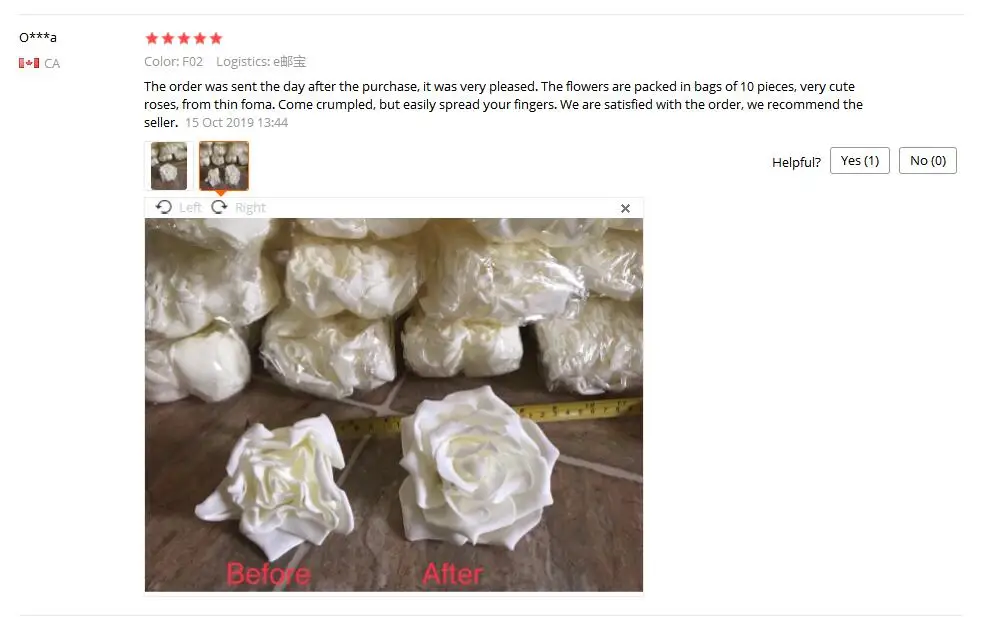The height and width of the screenshot is (617, 983).
Task: Click the rotate left arrow icon
Action: click(x=164, y=207)
